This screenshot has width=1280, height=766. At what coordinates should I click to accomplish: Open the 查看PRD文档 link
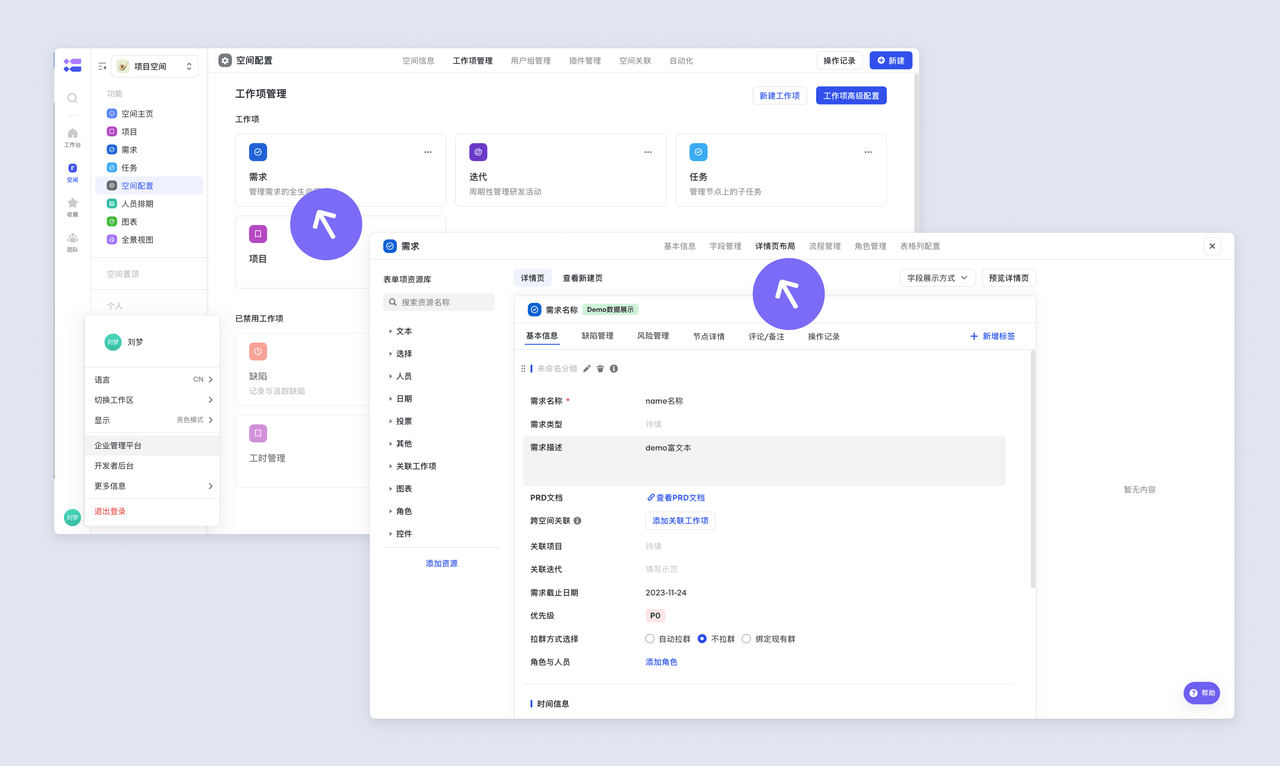[x=676, y=497]
